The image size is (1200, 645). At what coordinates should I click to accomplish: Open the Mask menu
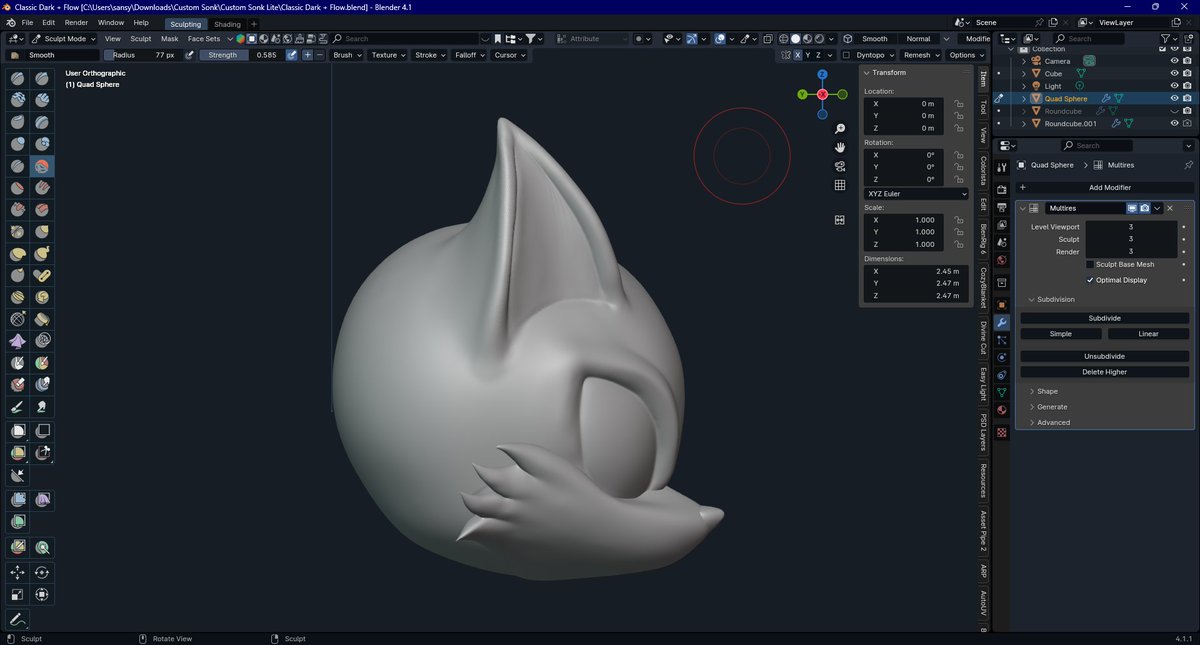[170, 39]
